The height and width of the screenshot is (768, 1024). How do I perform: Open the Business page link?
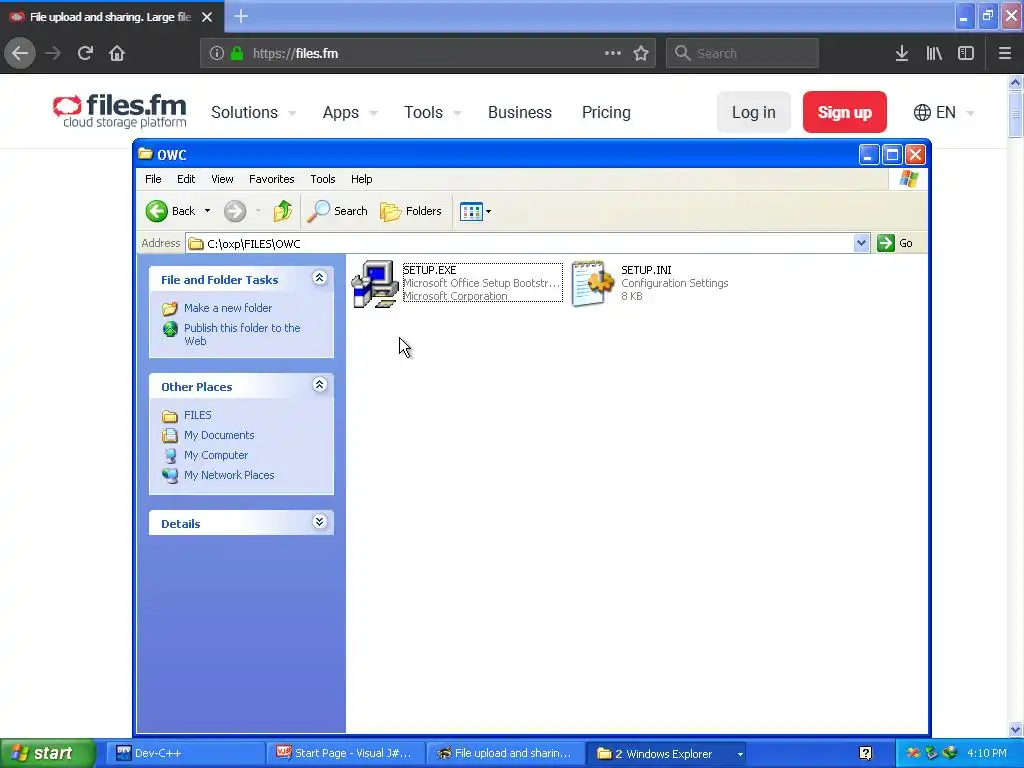click(x=520, y=112)
